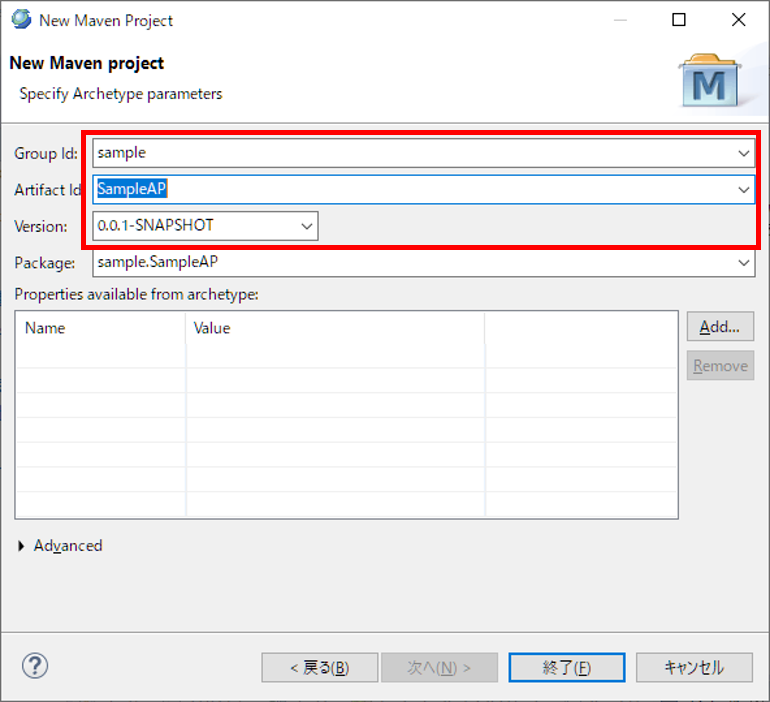The width and height of the screenshot is (770, 702).
Task: Click the Value column header
Action: point(334,328)
